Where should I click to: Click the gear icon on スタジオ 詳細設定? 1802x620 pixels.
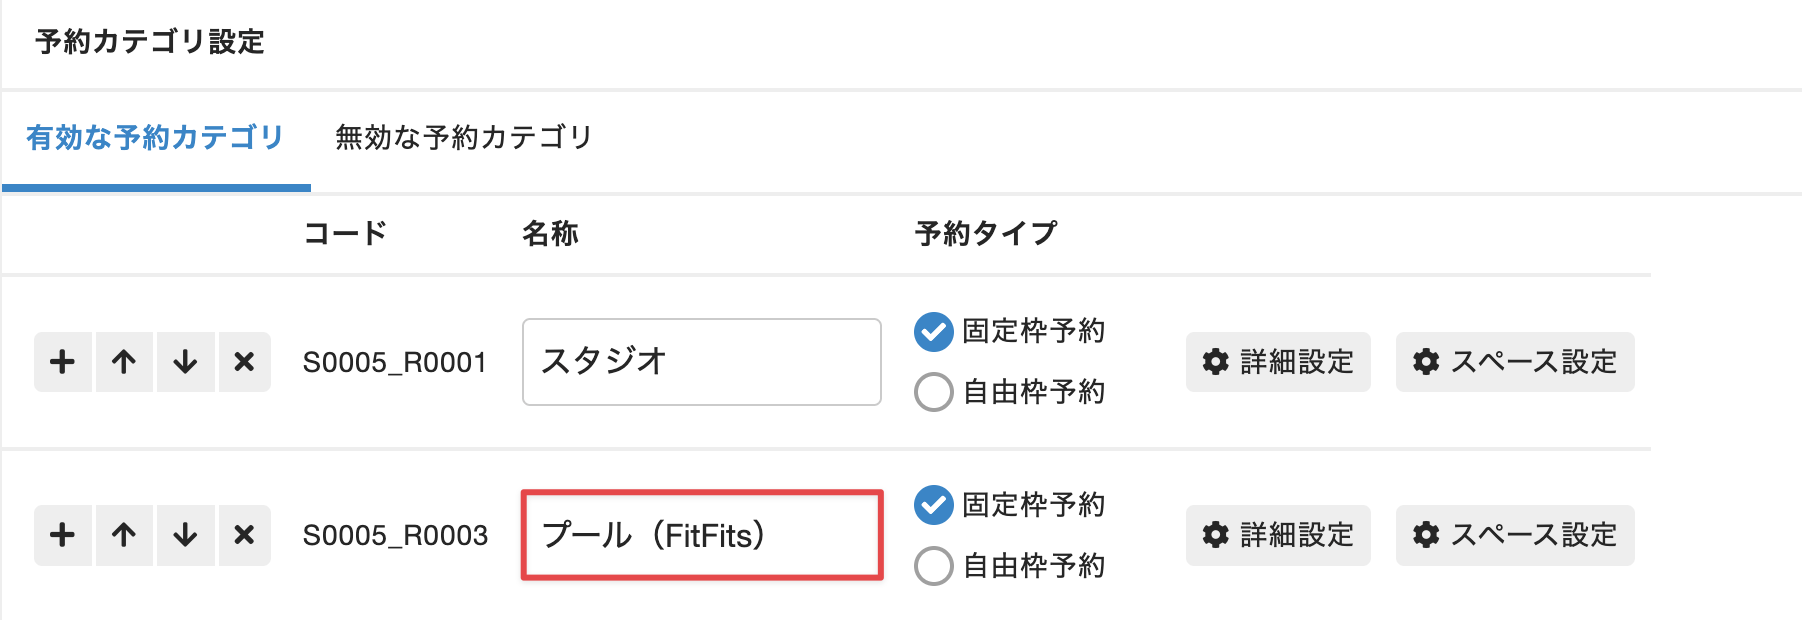[x=1215, y=362]
